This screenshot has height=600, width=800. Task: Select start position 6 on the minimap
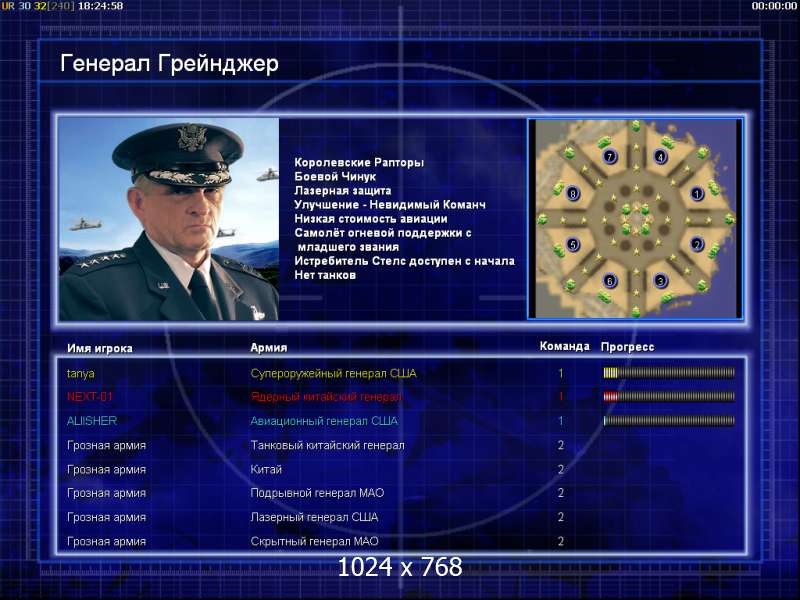pos(609,281)
